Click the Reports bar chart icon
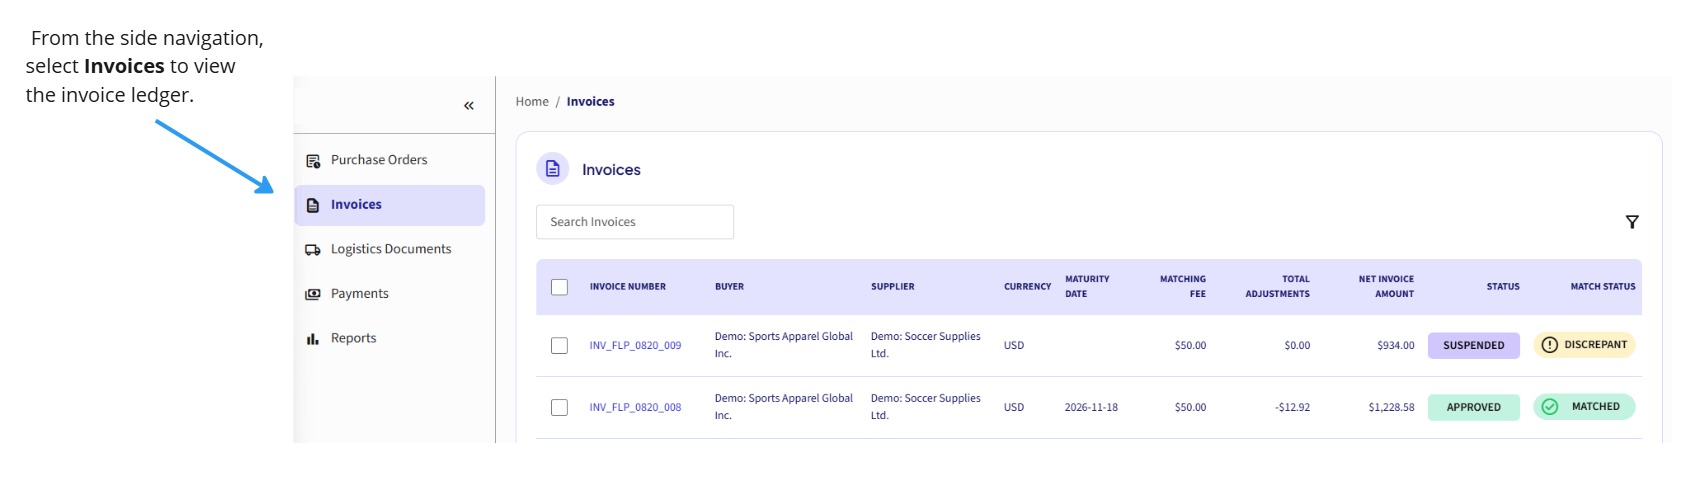Viewport: 1696px width, 477px height. [313, 339]
